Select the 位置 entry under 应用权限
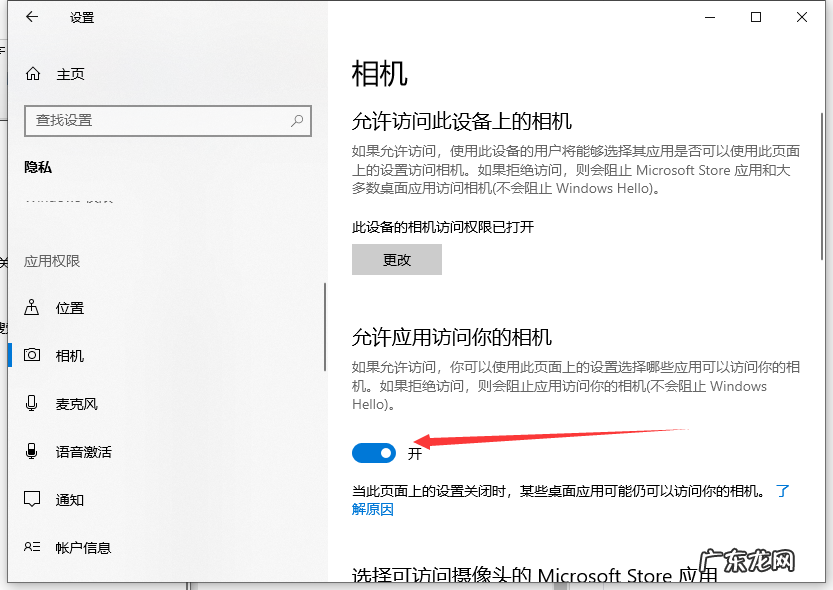 tap(68, 307)
